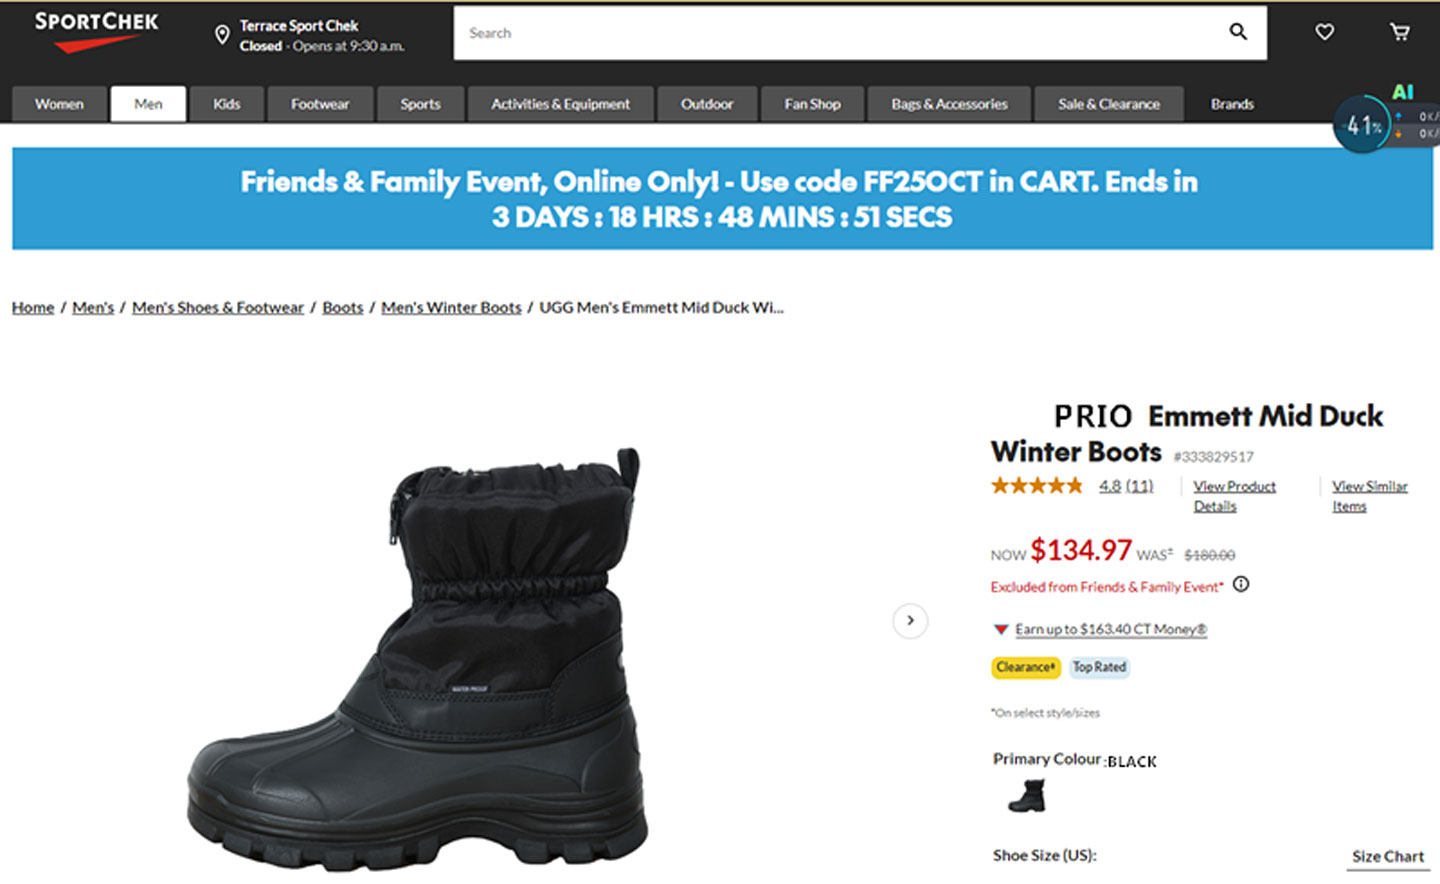Viewport: 1440px width, 884px height.
Task: Select the black boot colour swatch
Action: click(1027, 797)
